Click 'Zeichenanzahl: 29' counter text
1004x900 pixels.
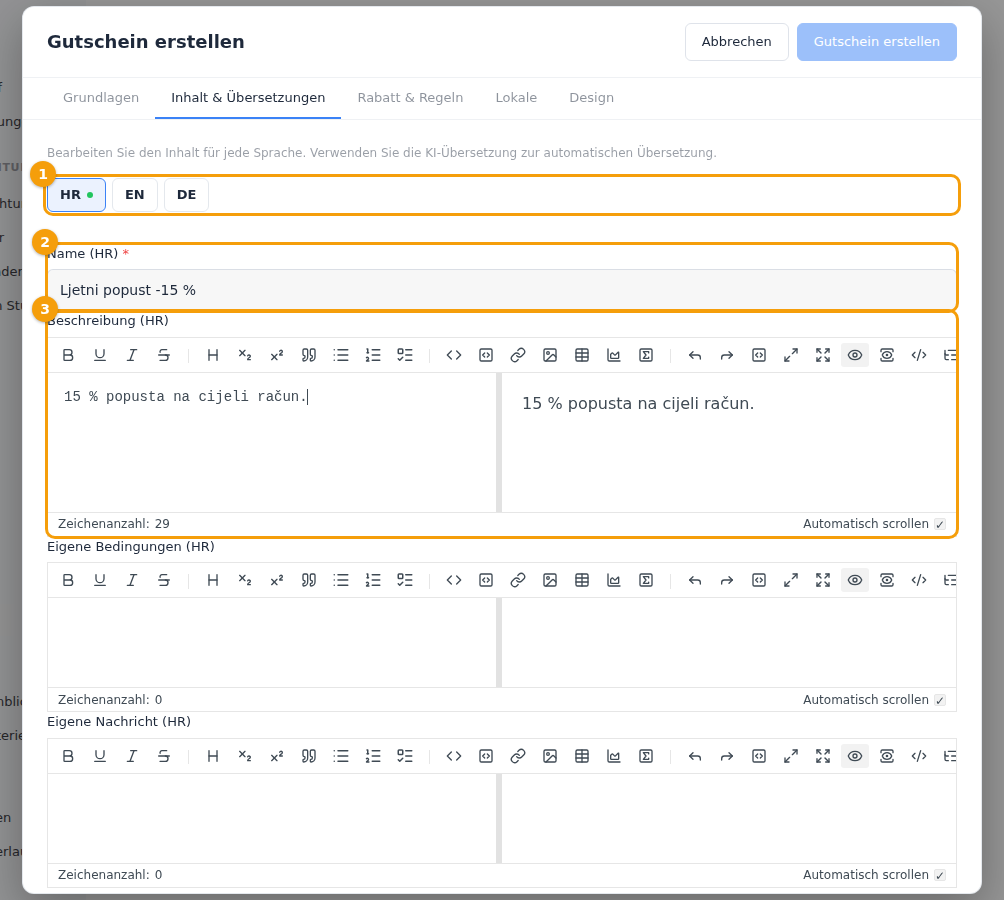114,524
